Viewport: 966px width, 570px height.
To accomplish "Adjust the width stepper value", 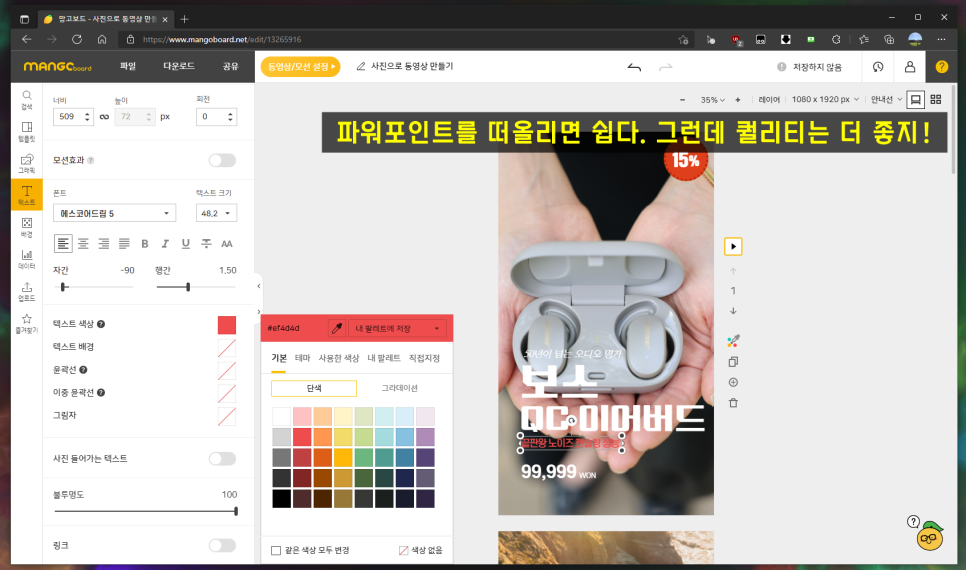I will [87, 116].
